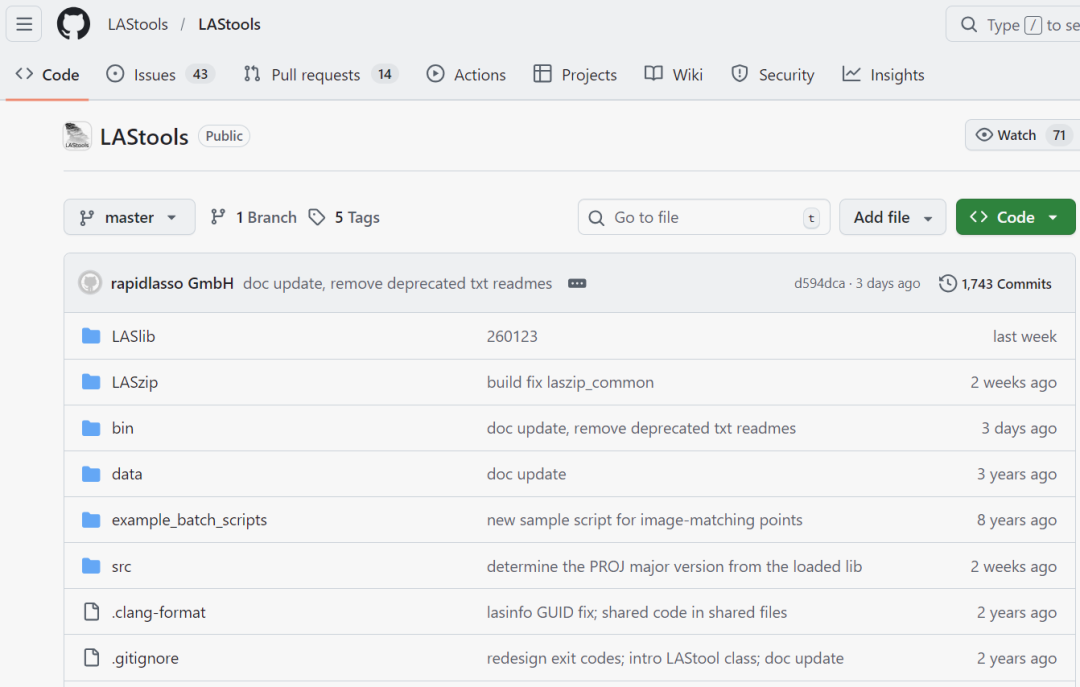This screenshot has height=687, width=1080.
Task: Go to the Actions tab label
Action: pyautogui.click(x=479, y=74)
